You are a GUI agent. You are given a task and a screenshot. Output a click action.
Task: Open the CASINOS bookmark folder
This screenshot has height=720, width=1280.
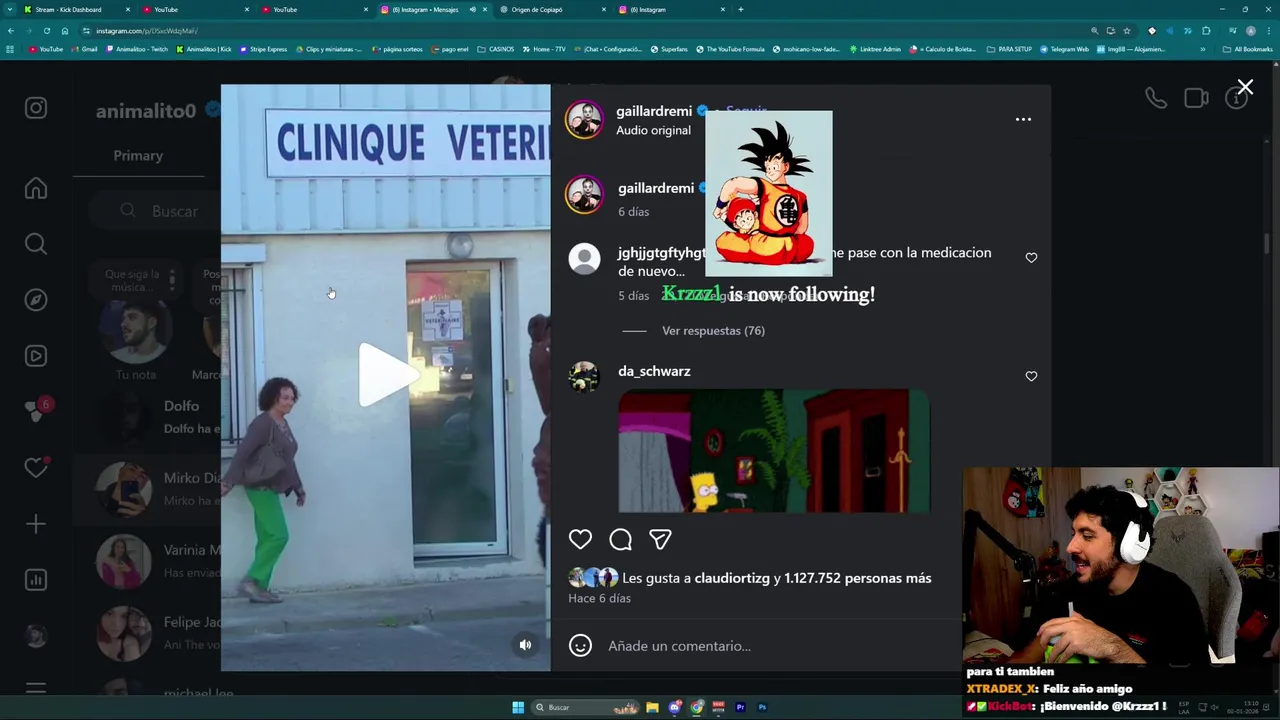pyautogui.click(x=496, y=49)
